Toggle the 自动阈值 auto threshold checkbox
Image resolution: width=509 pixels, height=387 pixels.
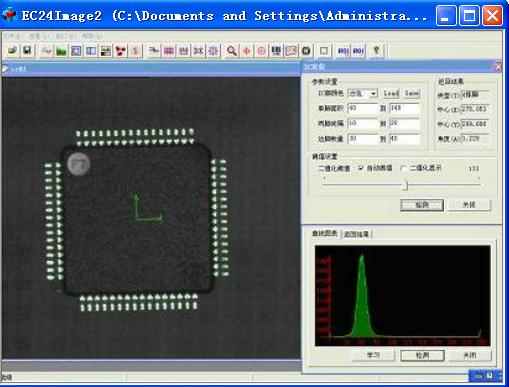pos(361,168)
